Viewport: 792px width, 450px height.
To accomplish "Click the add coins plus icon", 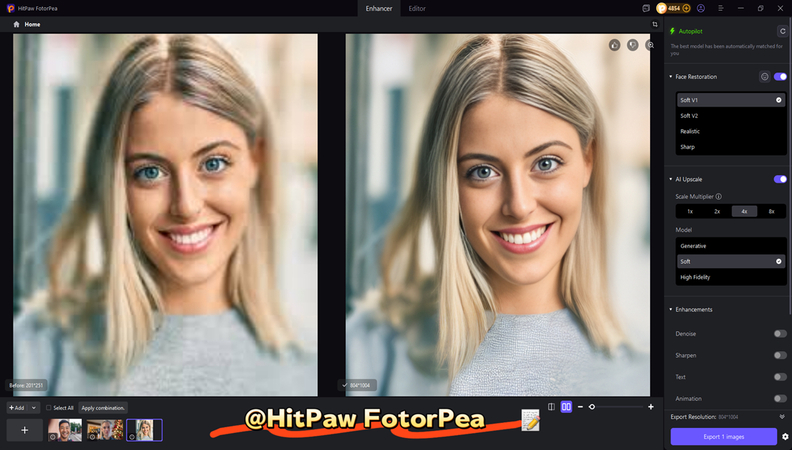I will 686,9.
